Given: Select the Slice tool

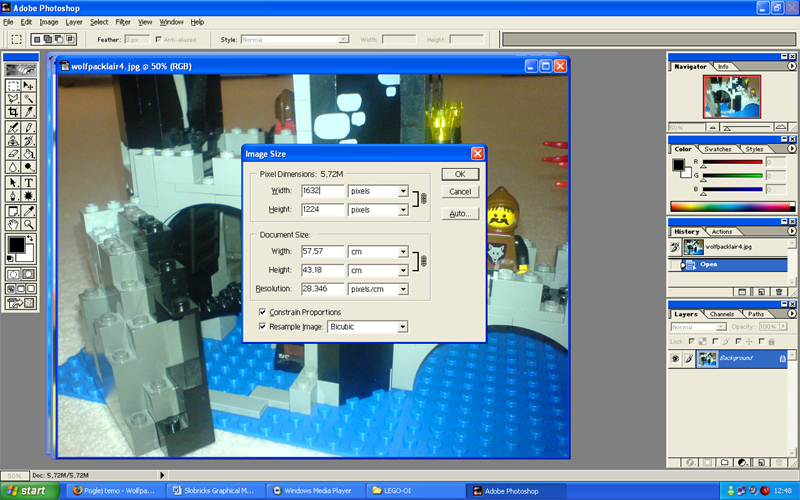Looking at the screenshot, I should click(x=29, y=112).
